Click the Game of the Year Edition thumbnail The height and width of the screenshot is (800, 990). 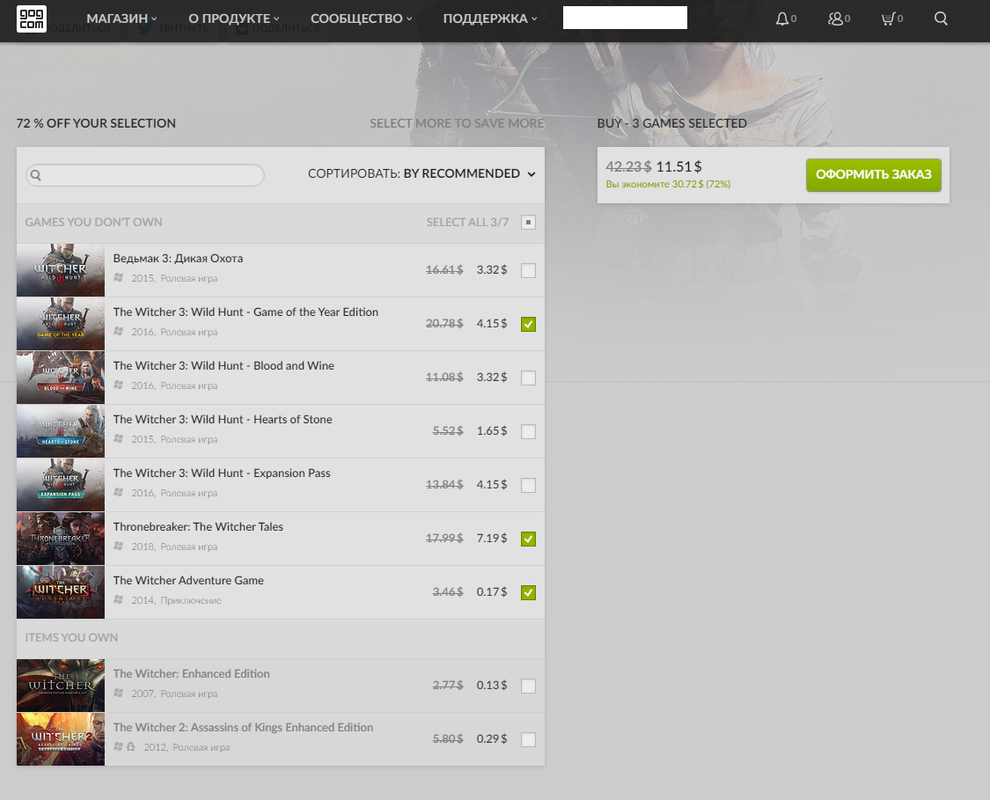61,324
